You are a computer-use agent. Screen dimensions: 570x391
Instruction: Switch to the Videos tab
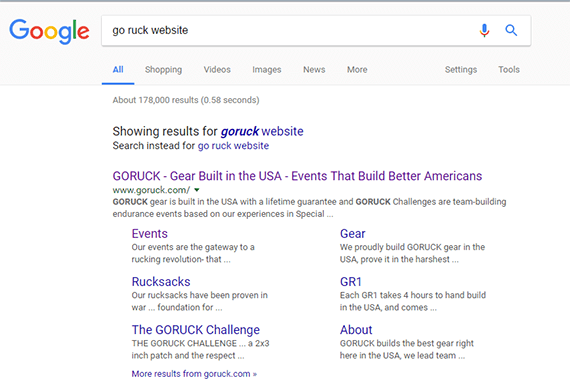point(217,69)
